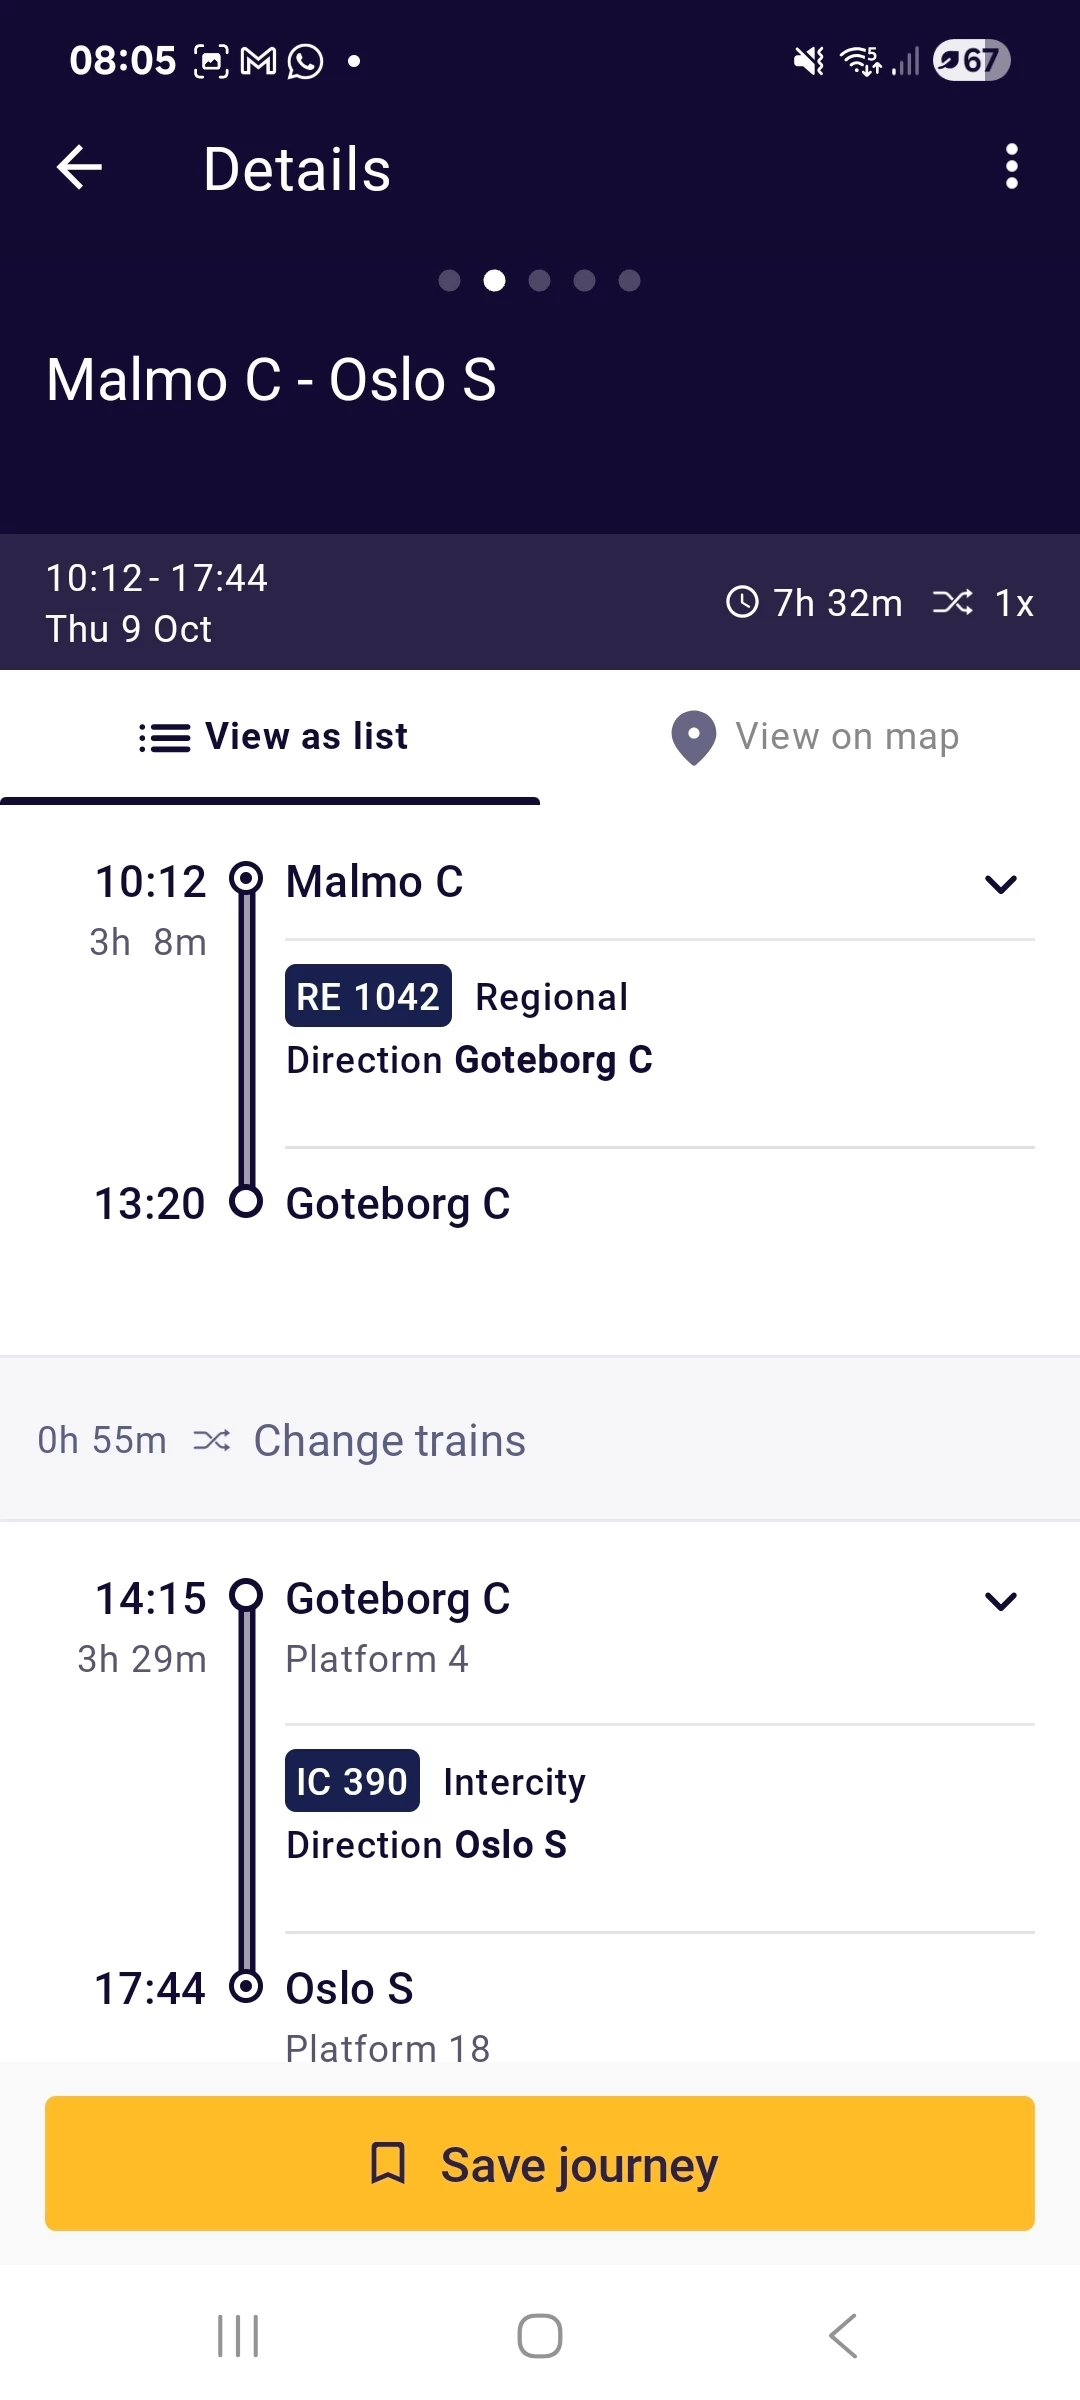This screenshot has width=1080, height=2400.
Task: Tap the Change trains transfer icon
Action: pyautogui.click(x=211, y=1440)
